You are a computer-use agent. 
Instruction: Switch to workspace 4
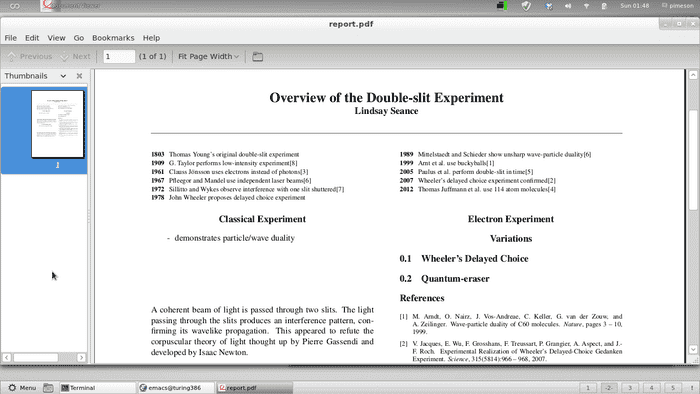(x=651, y=388)
